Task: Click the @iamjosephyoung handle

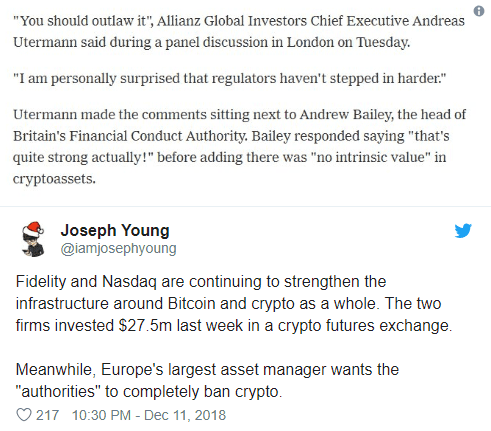Action: [118, 249]
